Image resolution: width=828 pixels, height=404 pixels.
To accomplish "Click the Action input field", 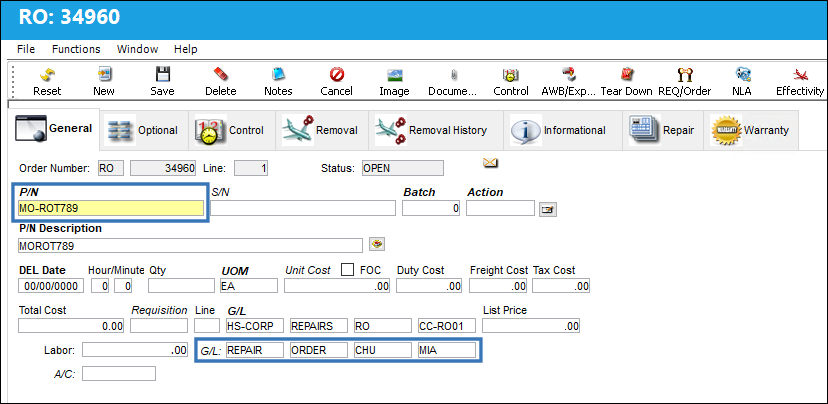I will pyautogui.click(x=501, y=208).
